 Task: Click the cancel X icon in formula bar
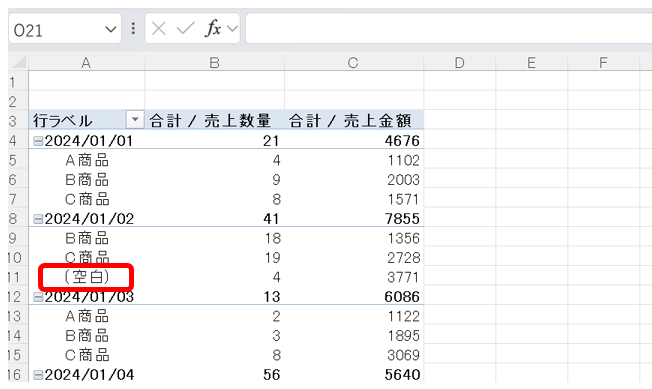158,29
